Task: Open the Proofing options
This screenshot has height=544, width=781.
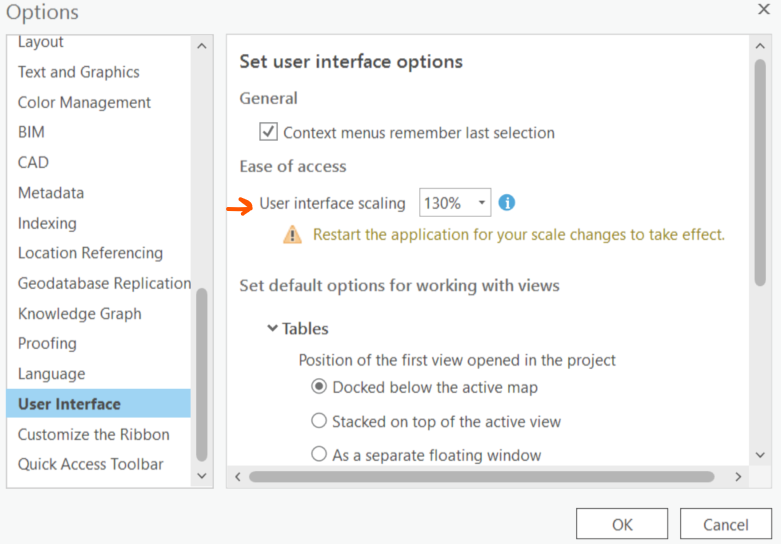Action: (47, 343)
